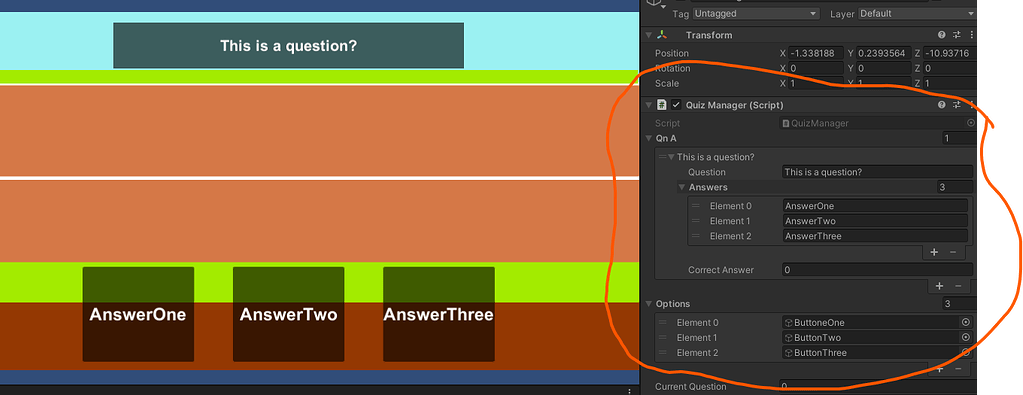Open object picker for ButtoneOne option

tap(966, 323)
